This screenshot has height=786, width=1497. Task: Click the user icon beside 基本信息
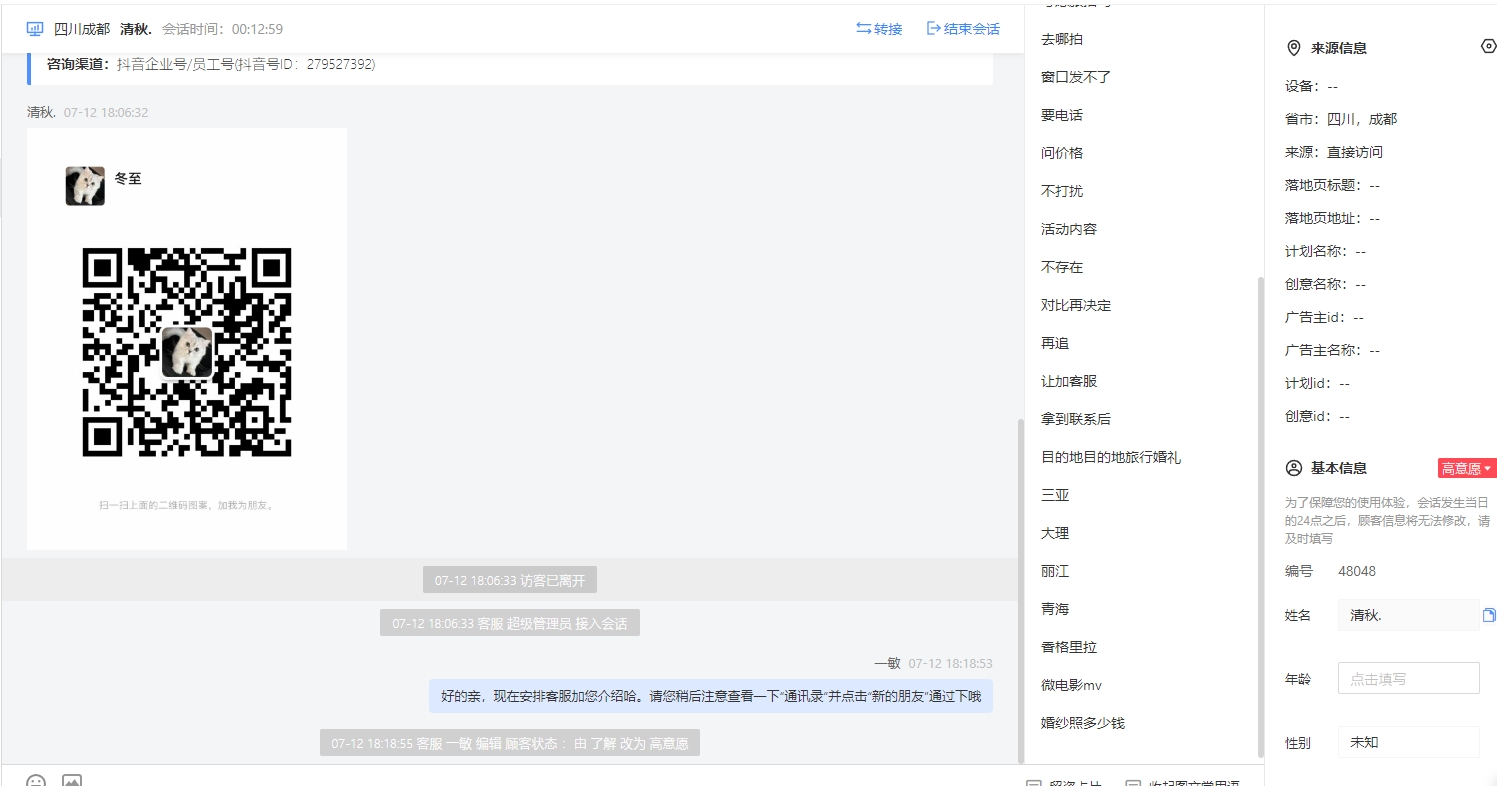click(1293, 468)
